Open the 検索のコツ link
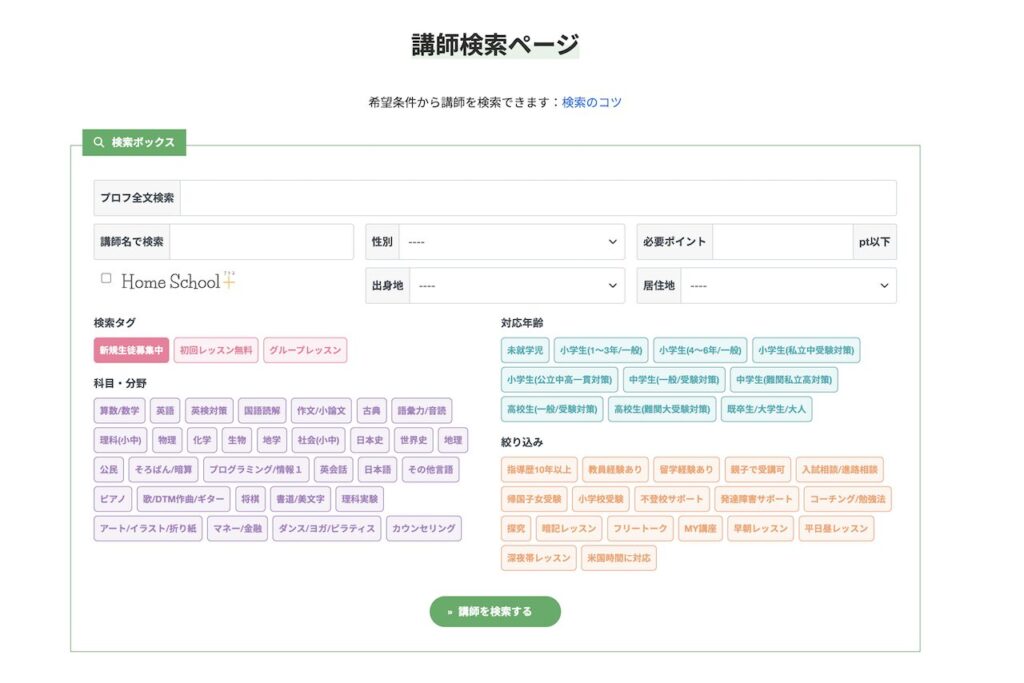1024x683 pixels. click(592, 102)
